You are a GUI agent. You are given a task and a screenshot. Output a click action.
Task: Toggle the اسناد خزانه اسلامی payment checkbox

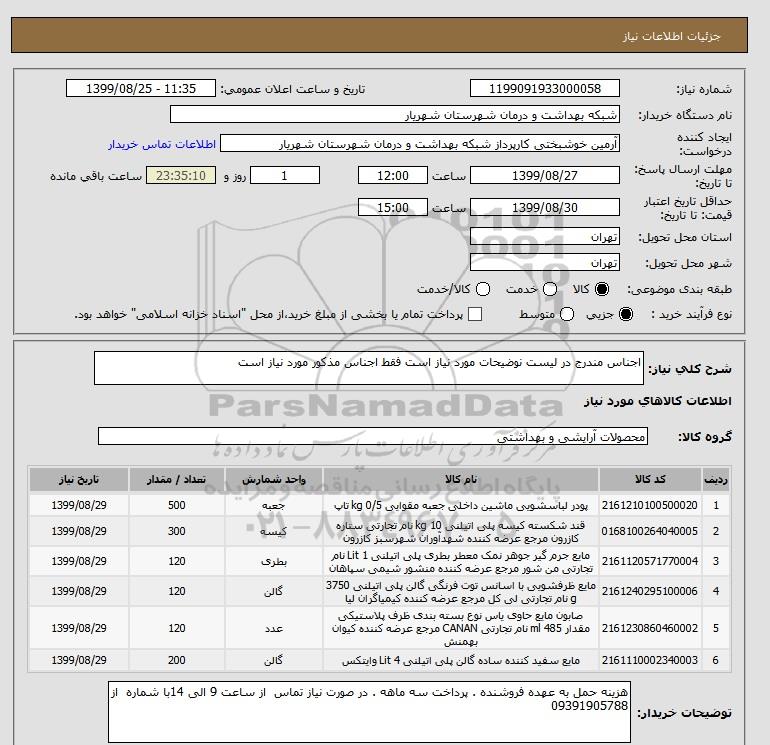coord(475,314)
